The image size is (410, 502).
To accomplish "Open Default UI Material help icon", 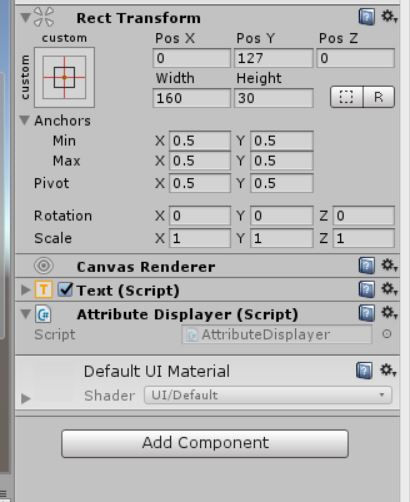I will [364, 370].
